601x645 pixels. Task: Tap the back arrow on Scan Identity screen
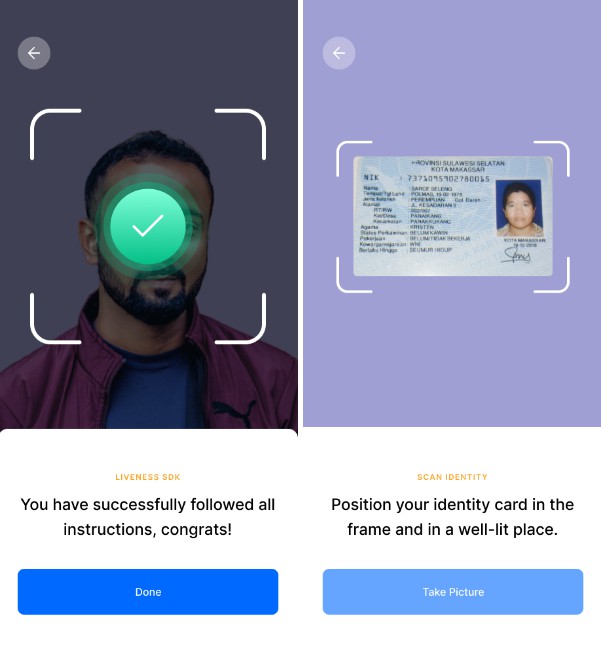[x=339, y=53]
